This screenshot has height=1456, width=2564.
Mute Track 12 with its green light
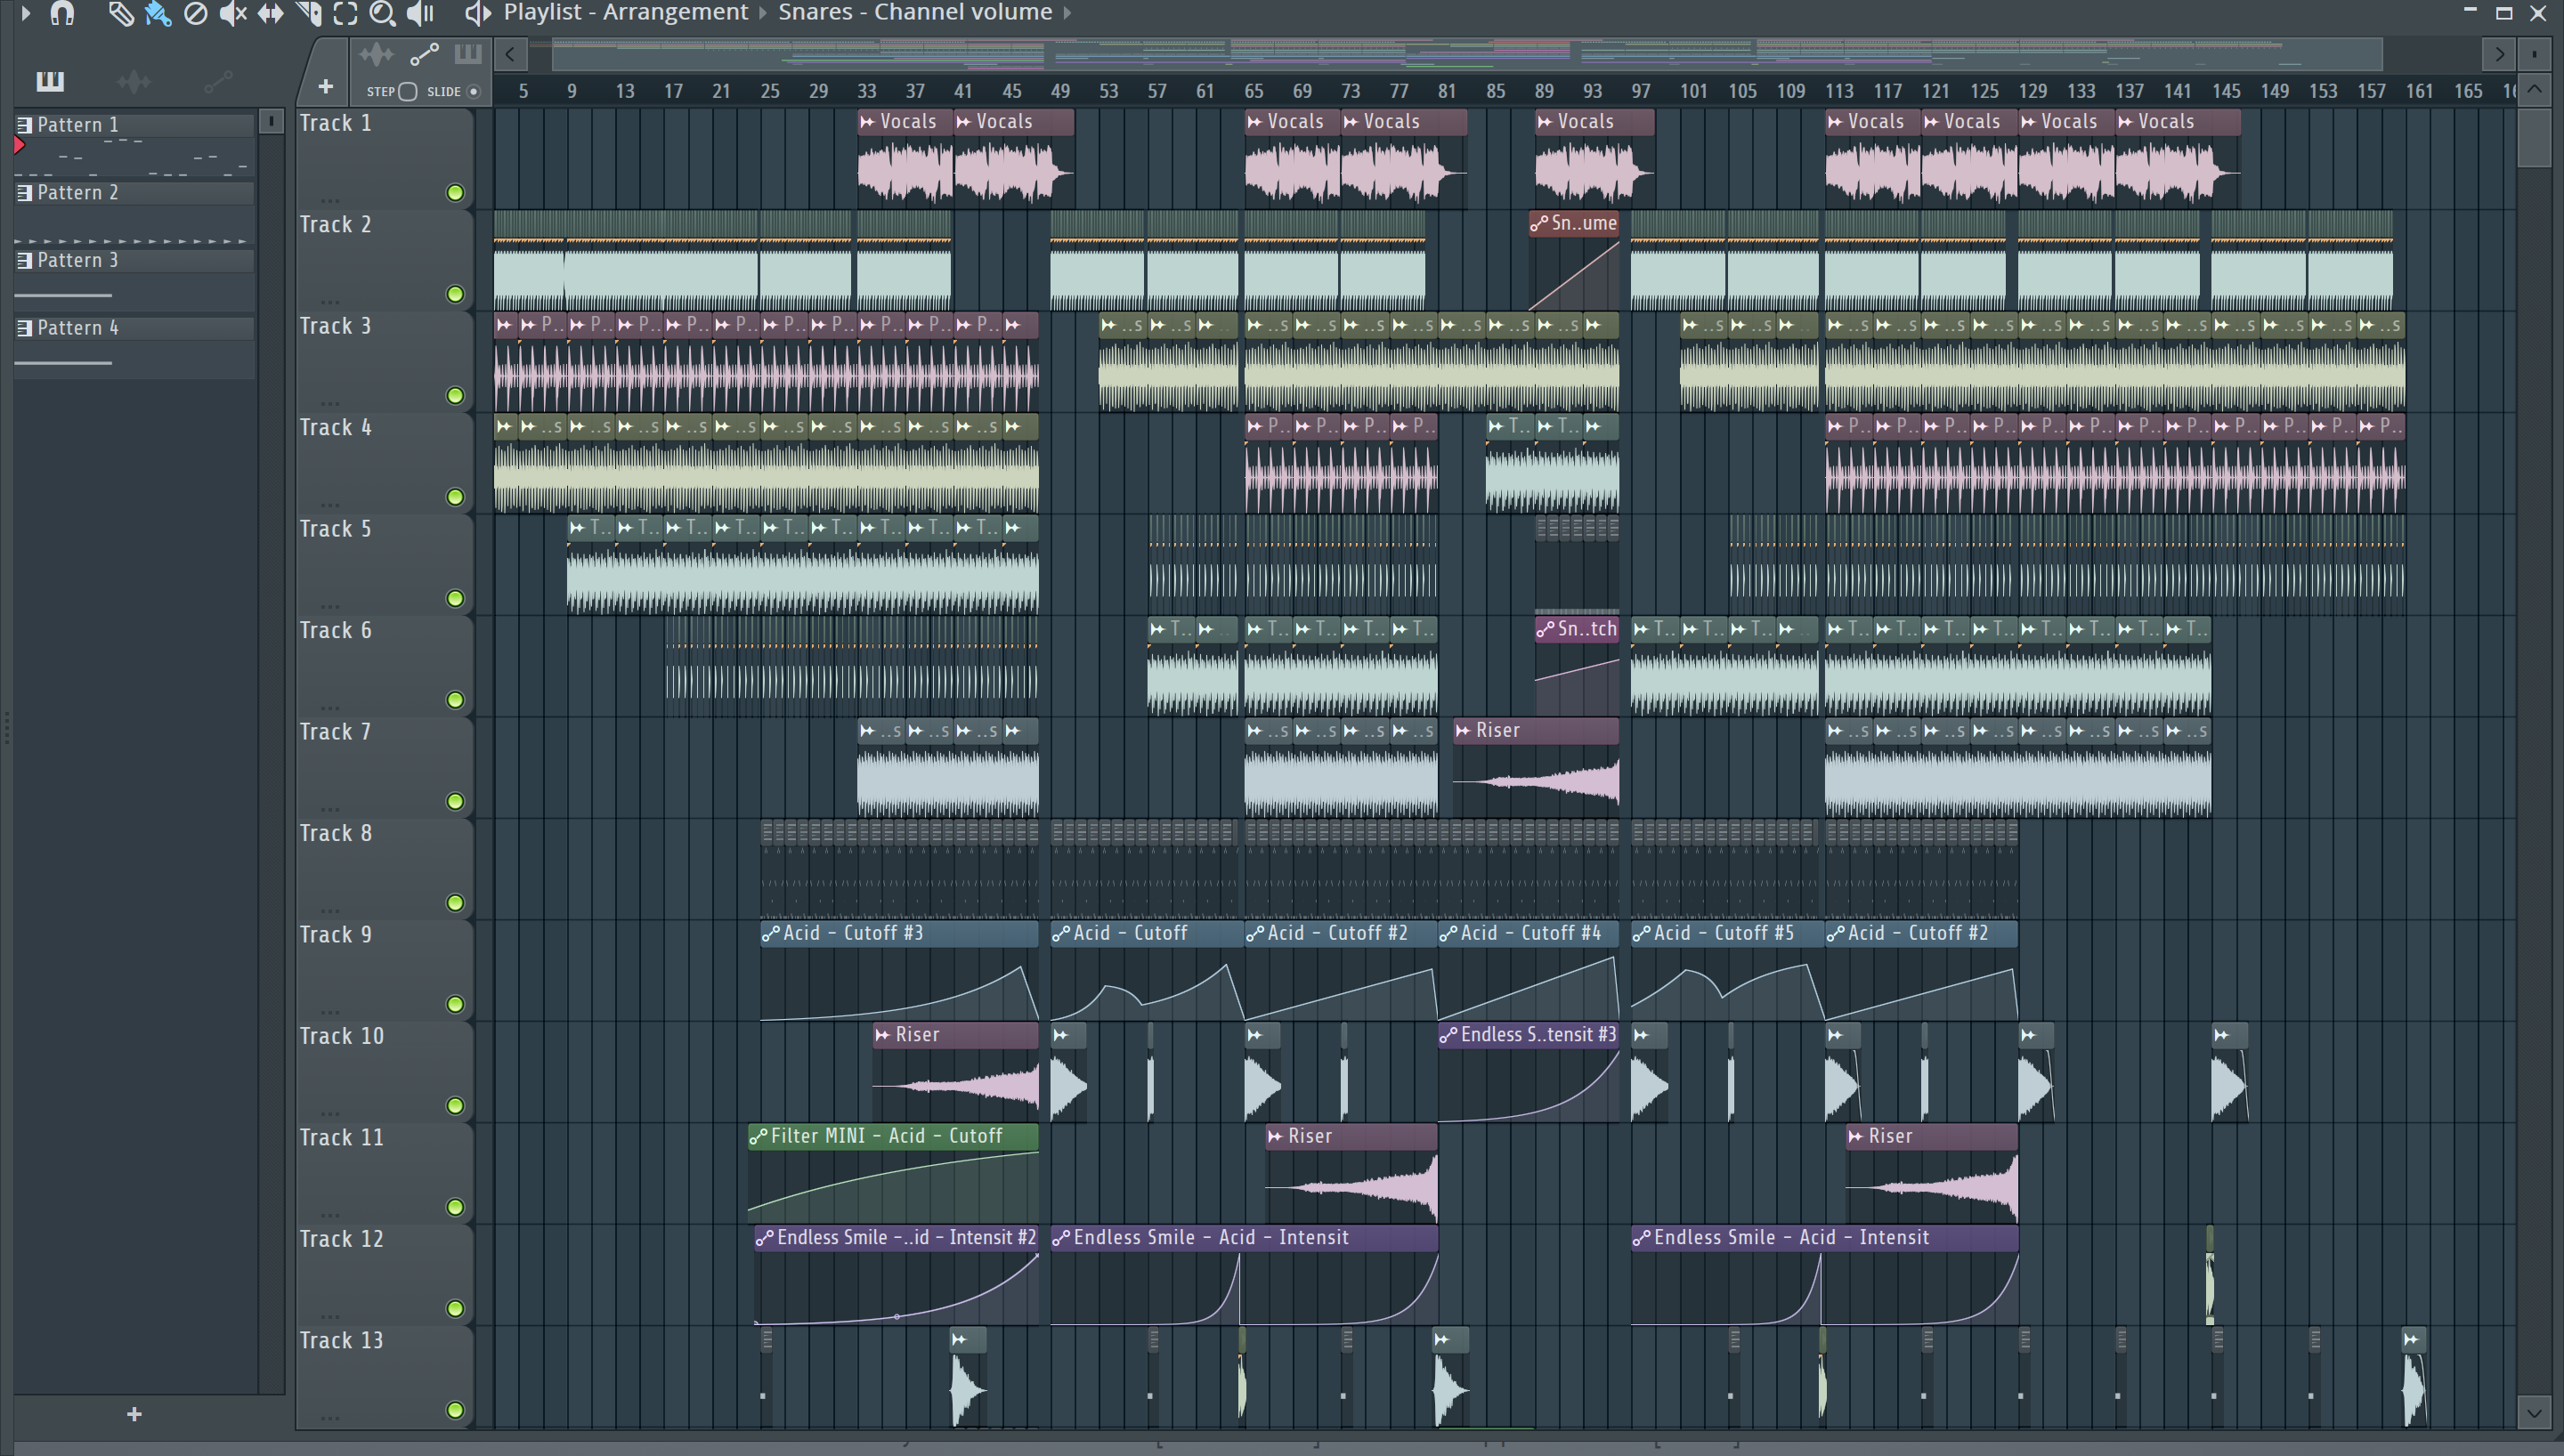455,1309
